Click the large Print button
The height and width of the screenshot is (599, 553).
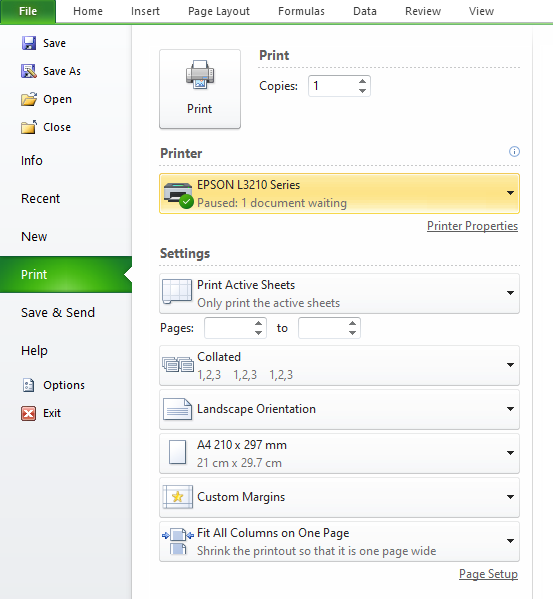click(x=200, y=89)
